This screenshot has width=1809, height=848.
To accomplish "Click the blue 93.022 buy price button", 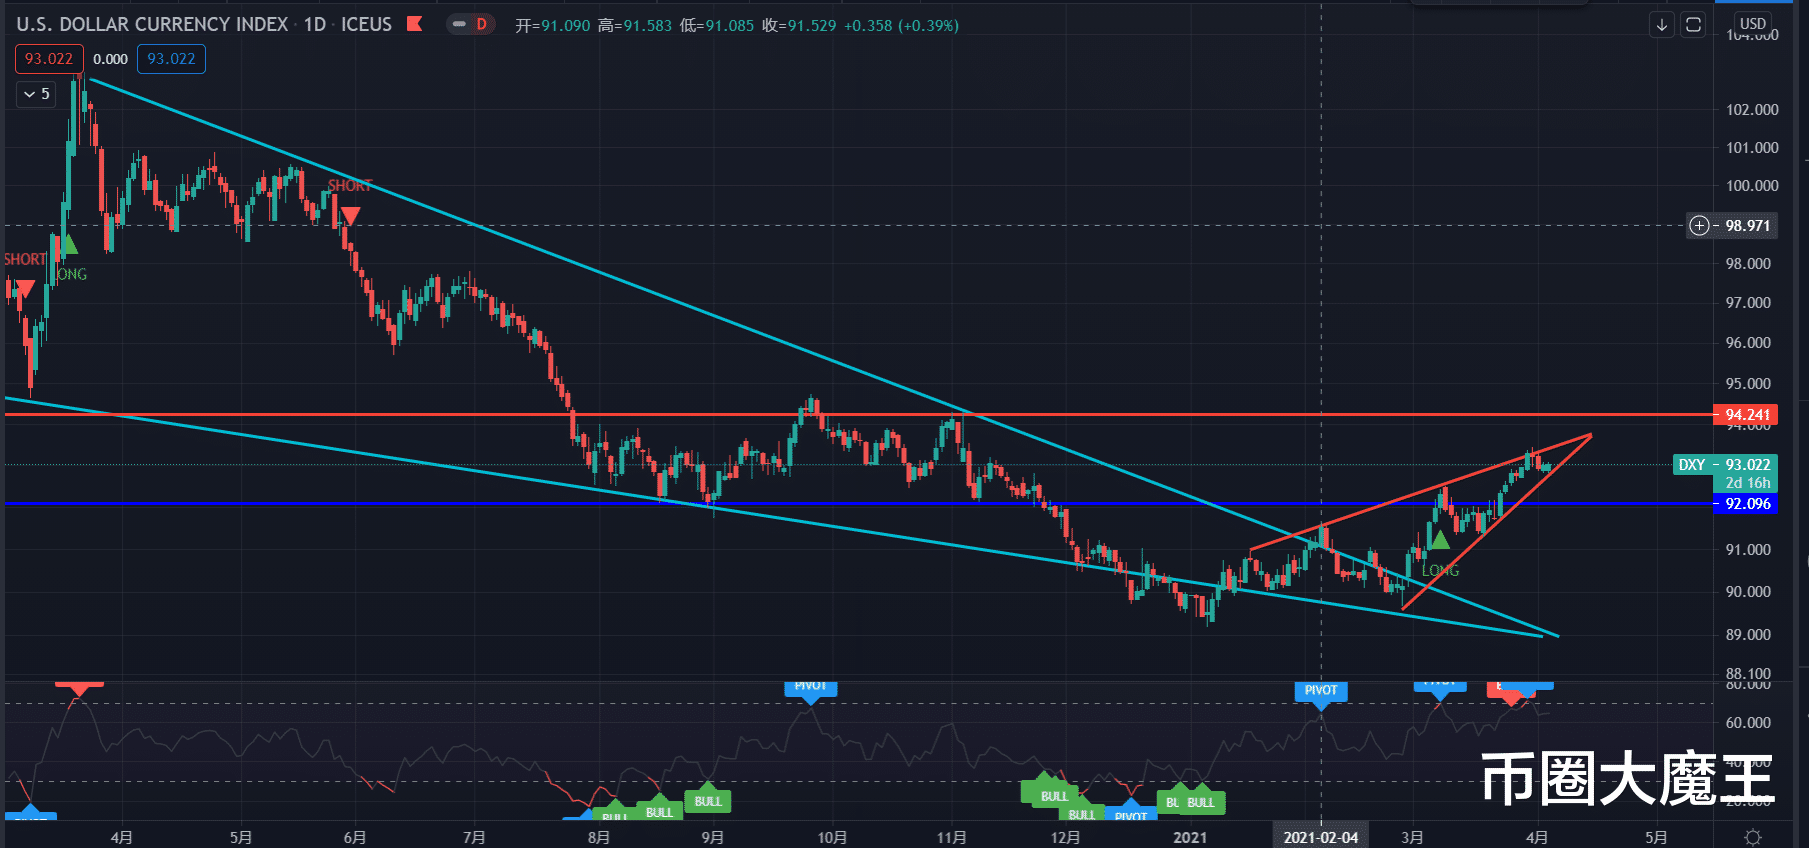I will click(x=171, y=59).
